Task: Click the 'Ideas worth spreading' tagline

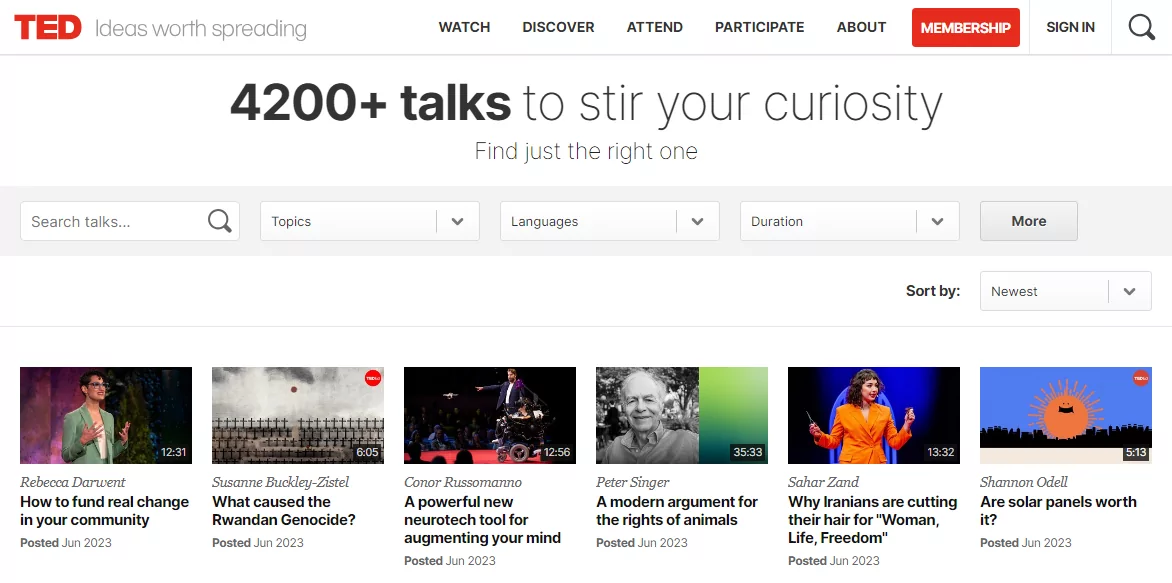Action: (x=201, y=29)
